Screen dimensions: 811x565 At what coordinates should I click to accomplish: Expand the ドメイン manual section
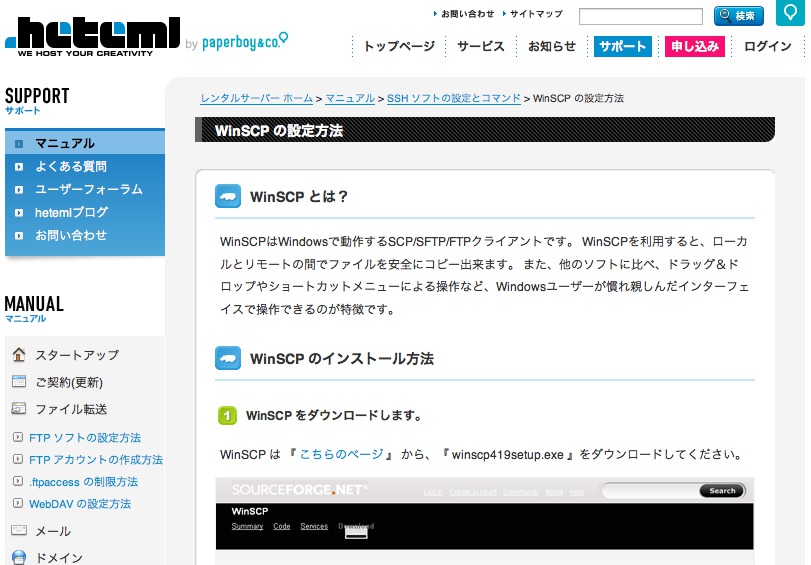point(59,558)
